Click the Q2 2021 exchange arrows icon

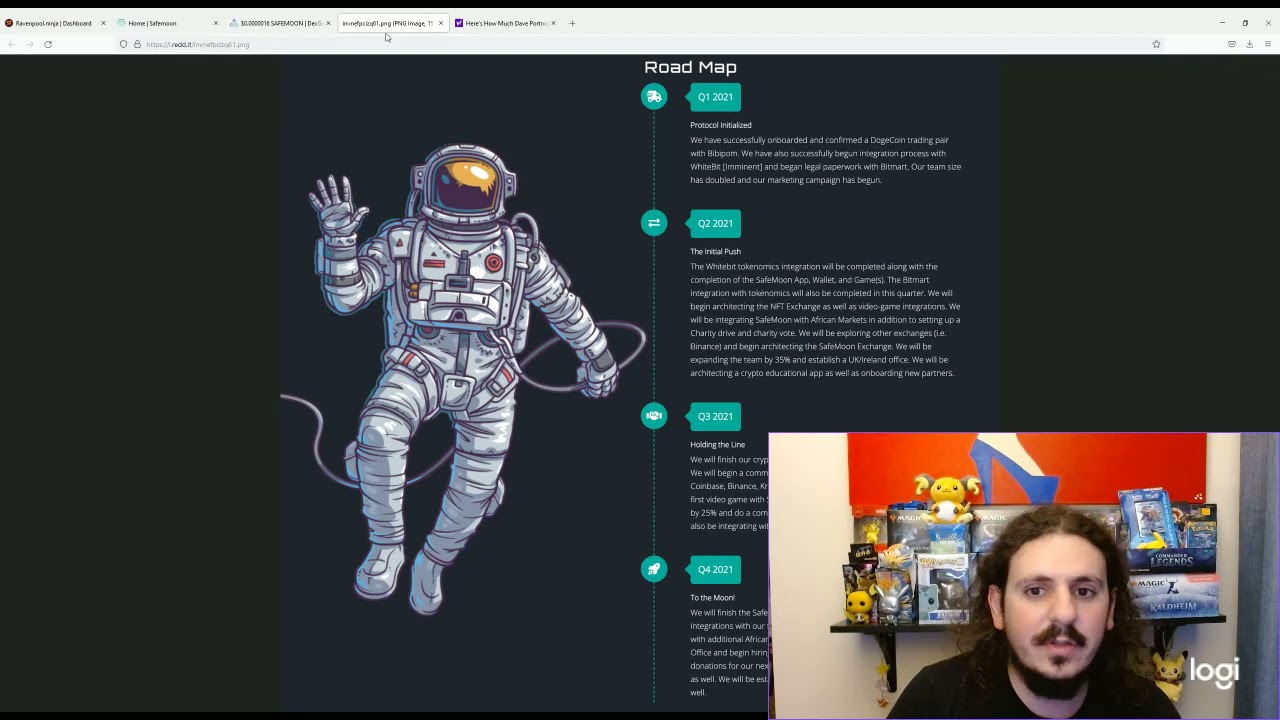654,223
